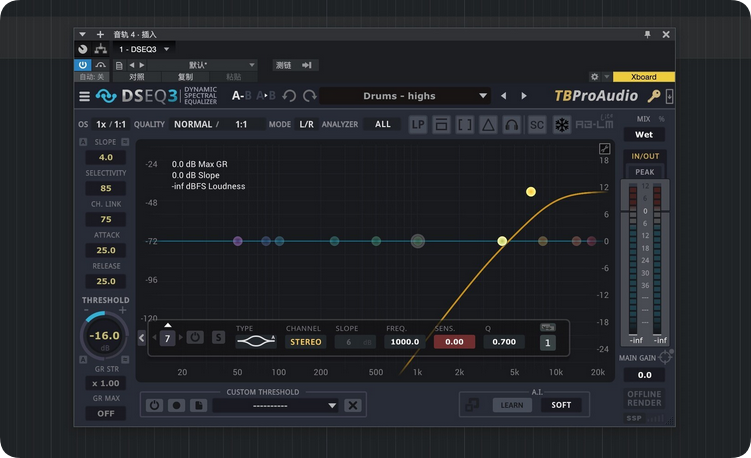Toggle band 7 power button
Image resolution: width=751 pixels, height=458 pixels.
coord(195,337)
